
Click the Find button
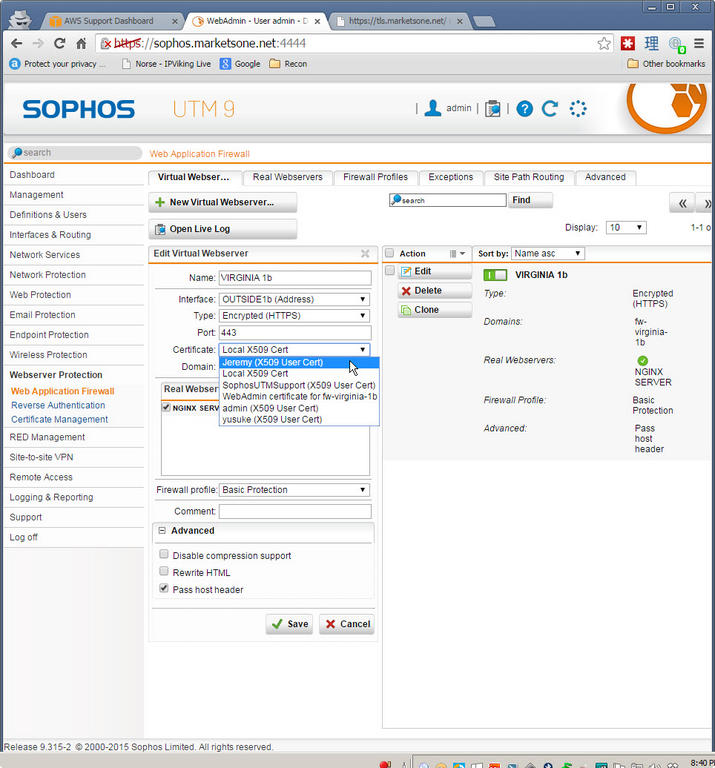530,200
